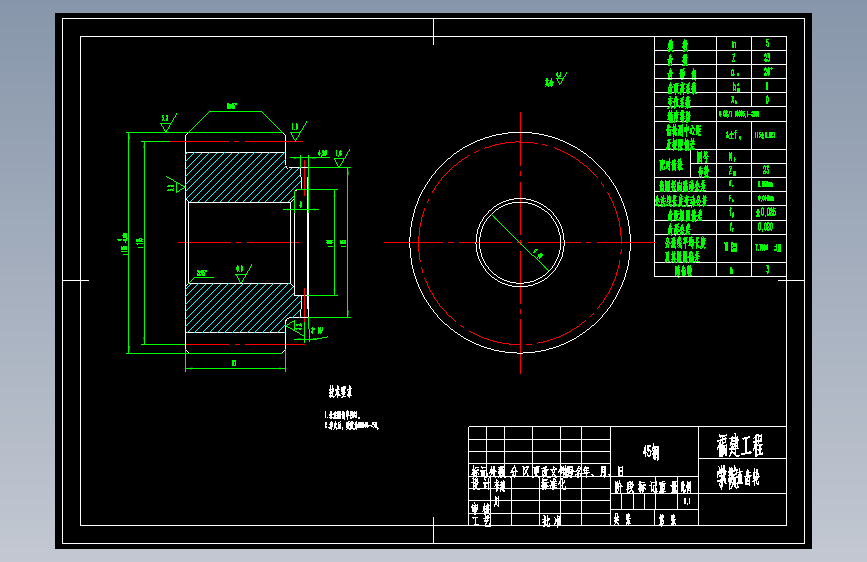Click the 'm' symbol cell in parameter table
The image size is (867, 562).
click(x=734, y=44)
